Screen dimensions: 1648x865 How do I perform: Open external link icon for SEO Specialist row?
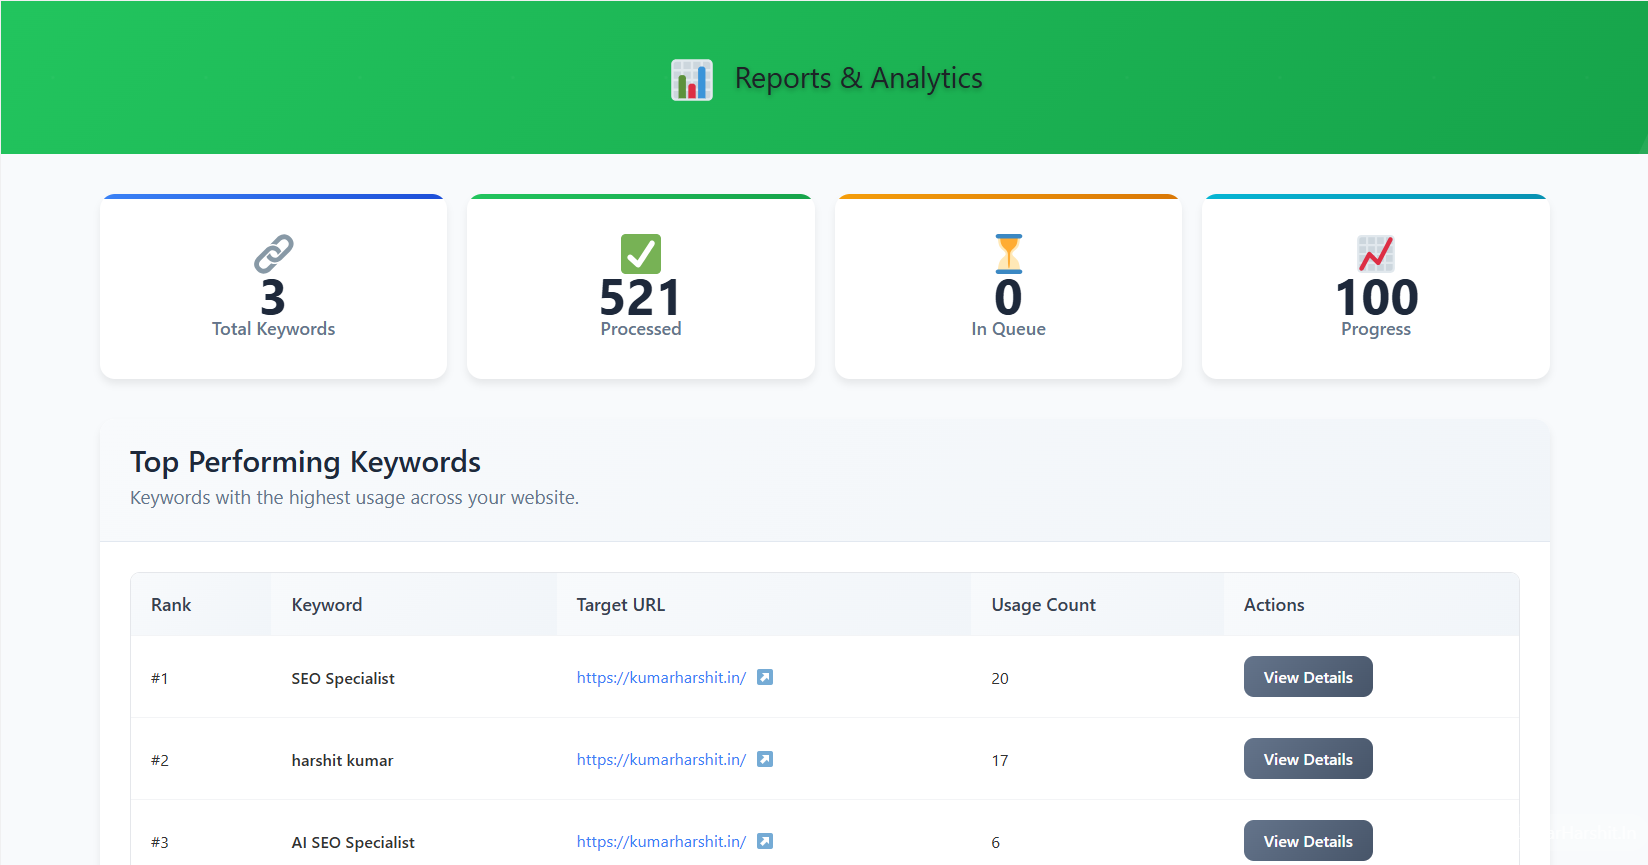[765, 678]
